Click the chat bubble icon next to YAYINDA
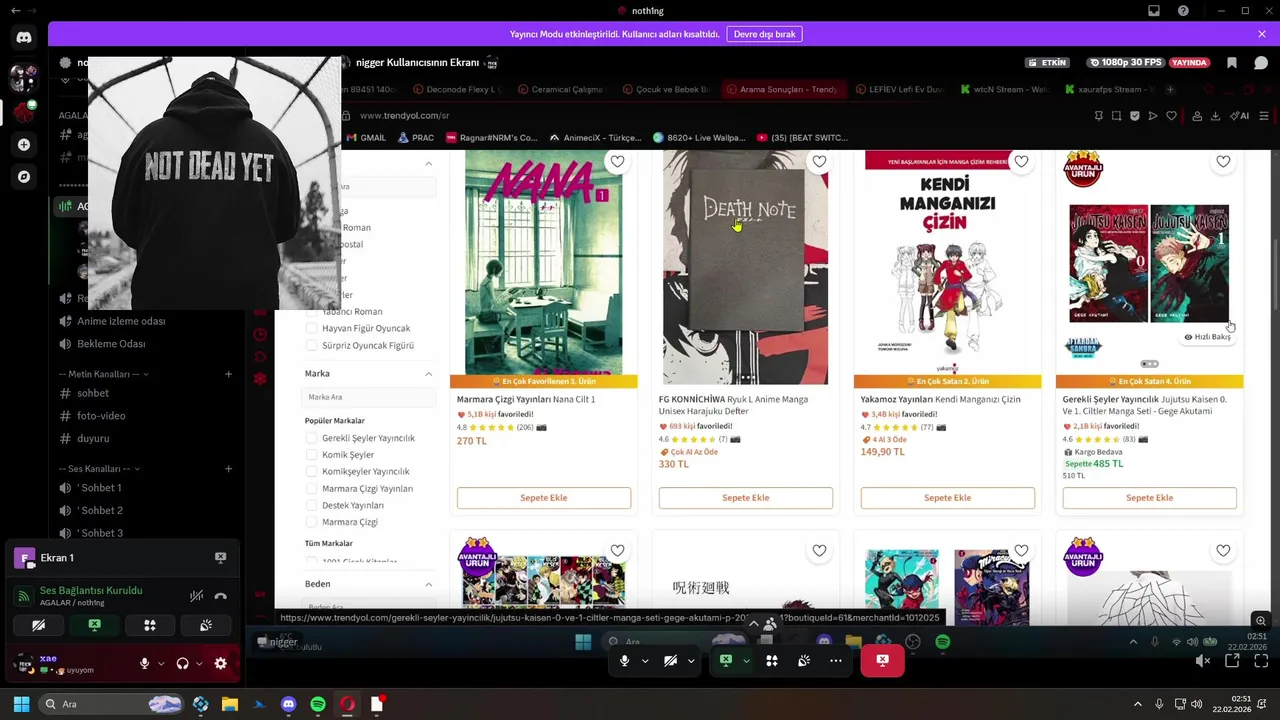Image resolution: width=1280 pixels, height=720 pixels. coord(1261,62)
